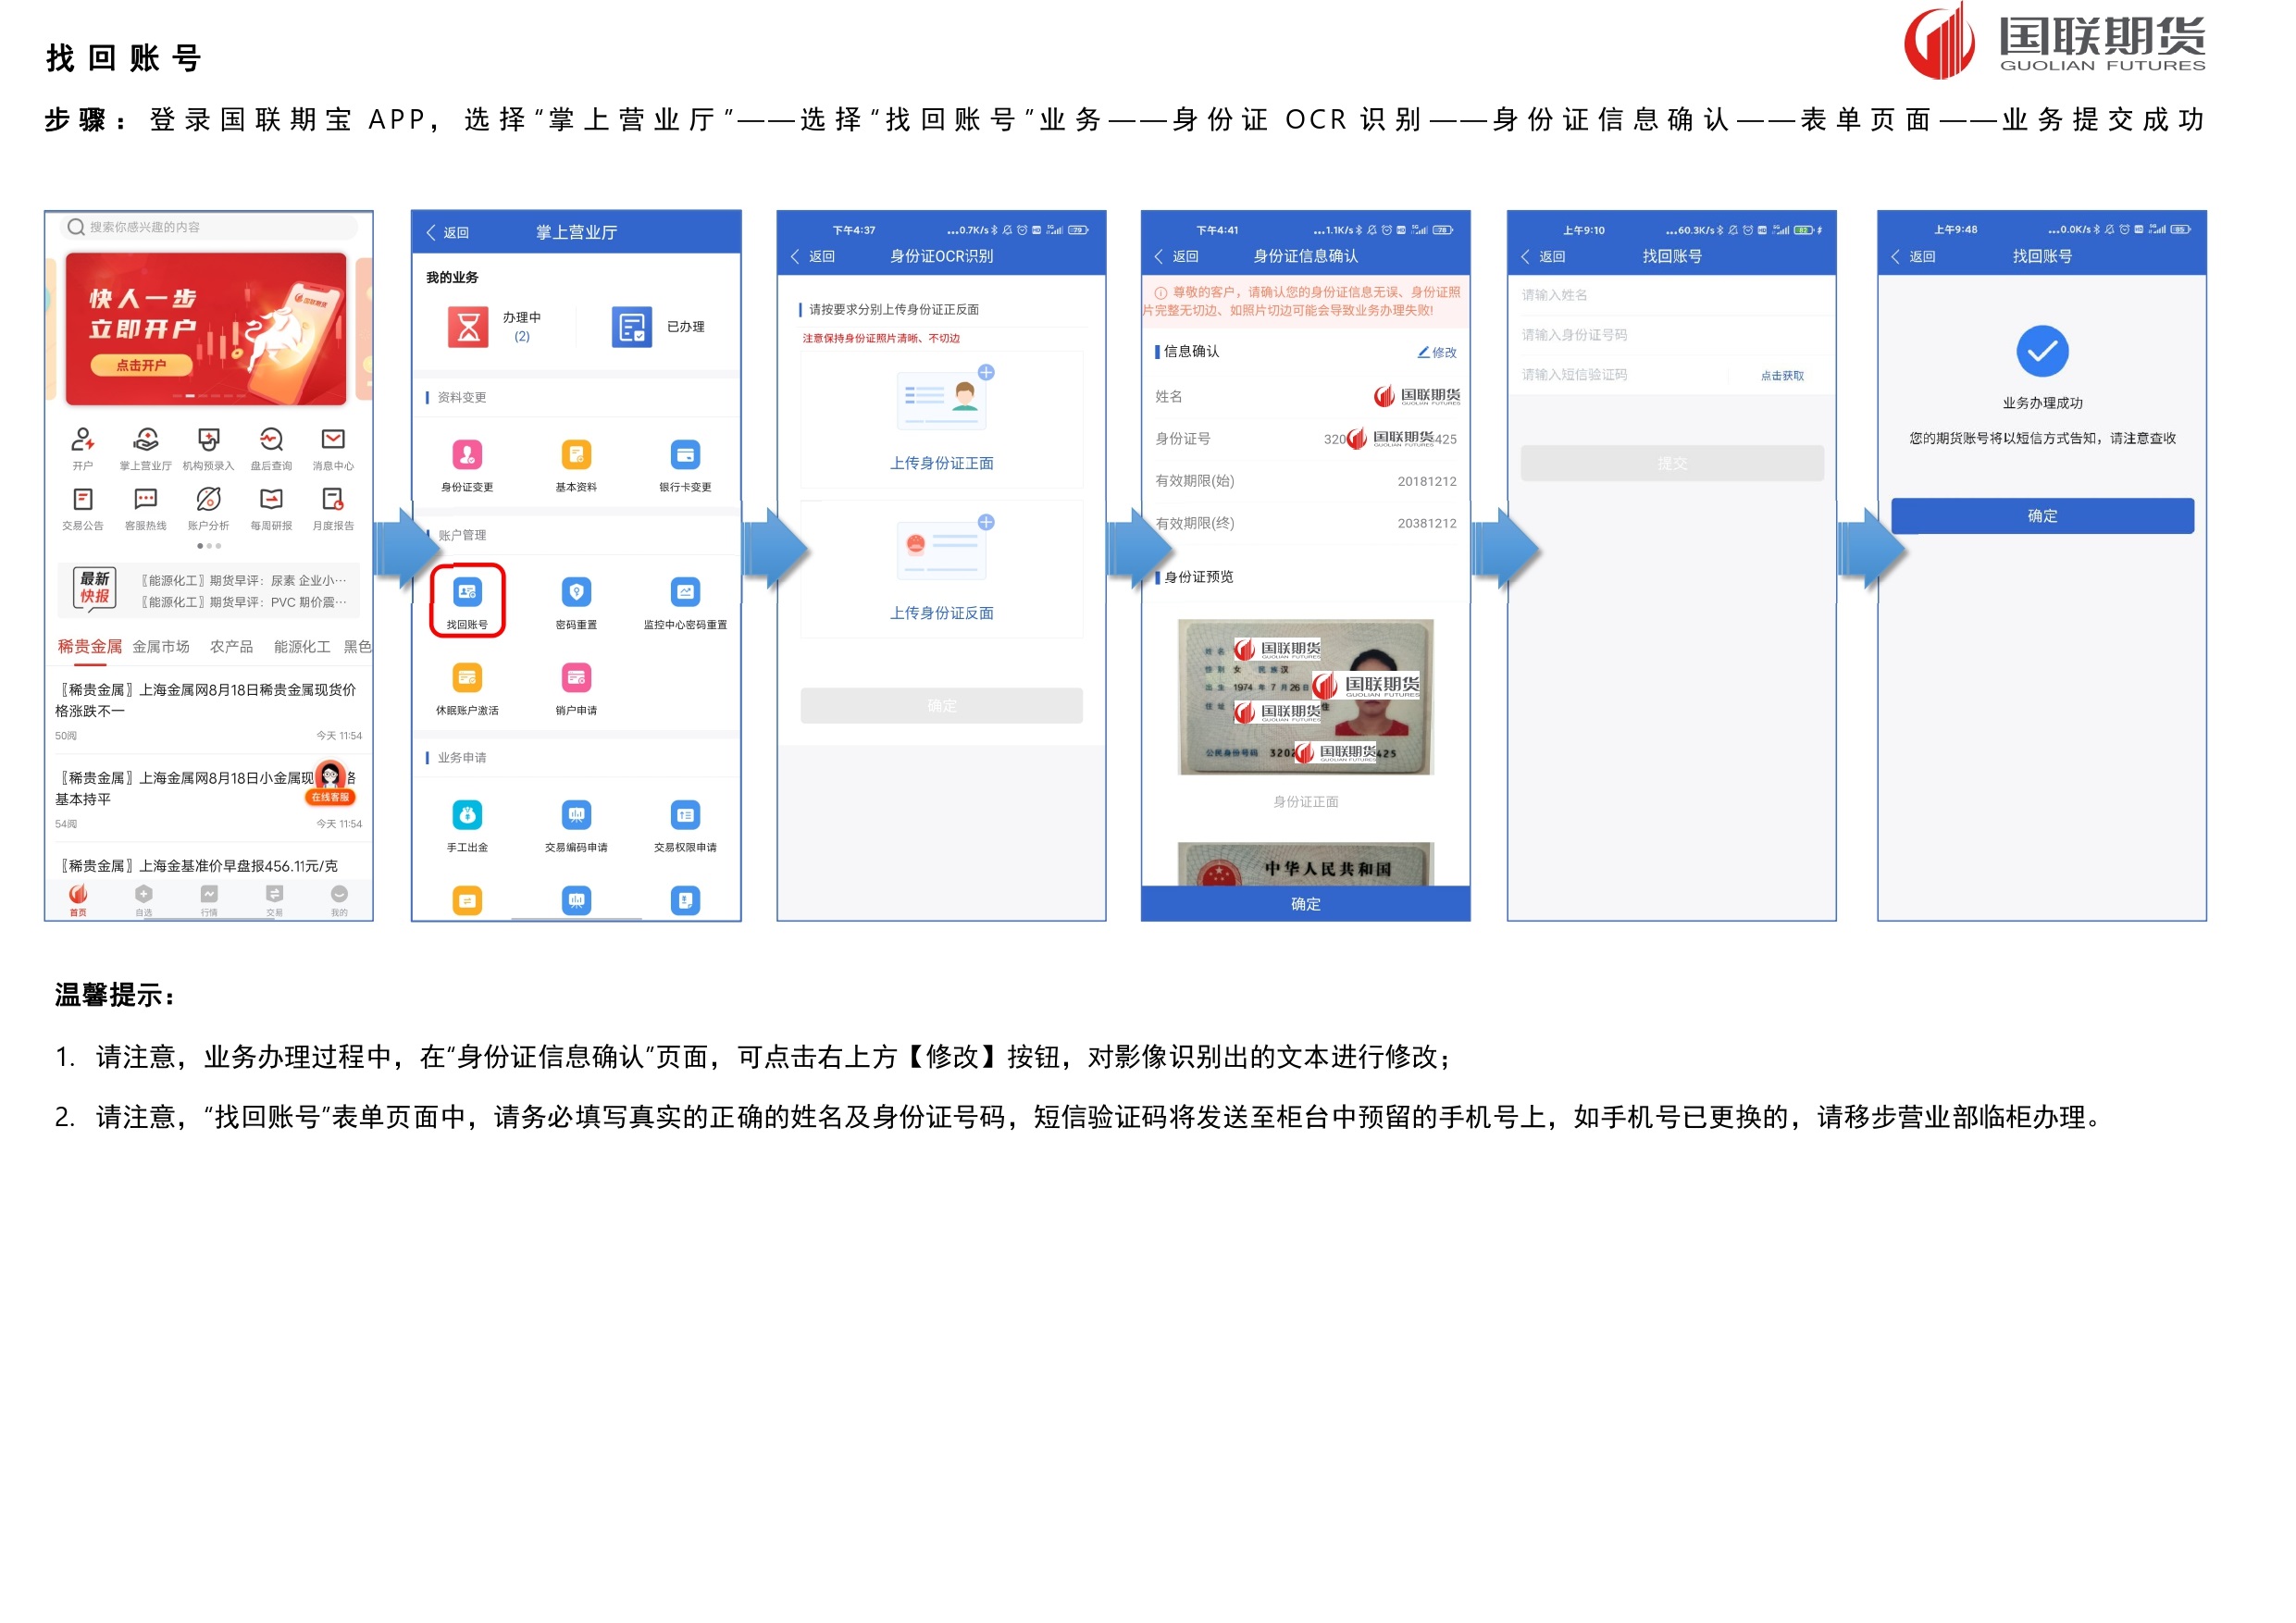Click 确定 on the 业务办理成功 screen
The height and width of the screenshot is (1623, 2296).
(2042, 516)
